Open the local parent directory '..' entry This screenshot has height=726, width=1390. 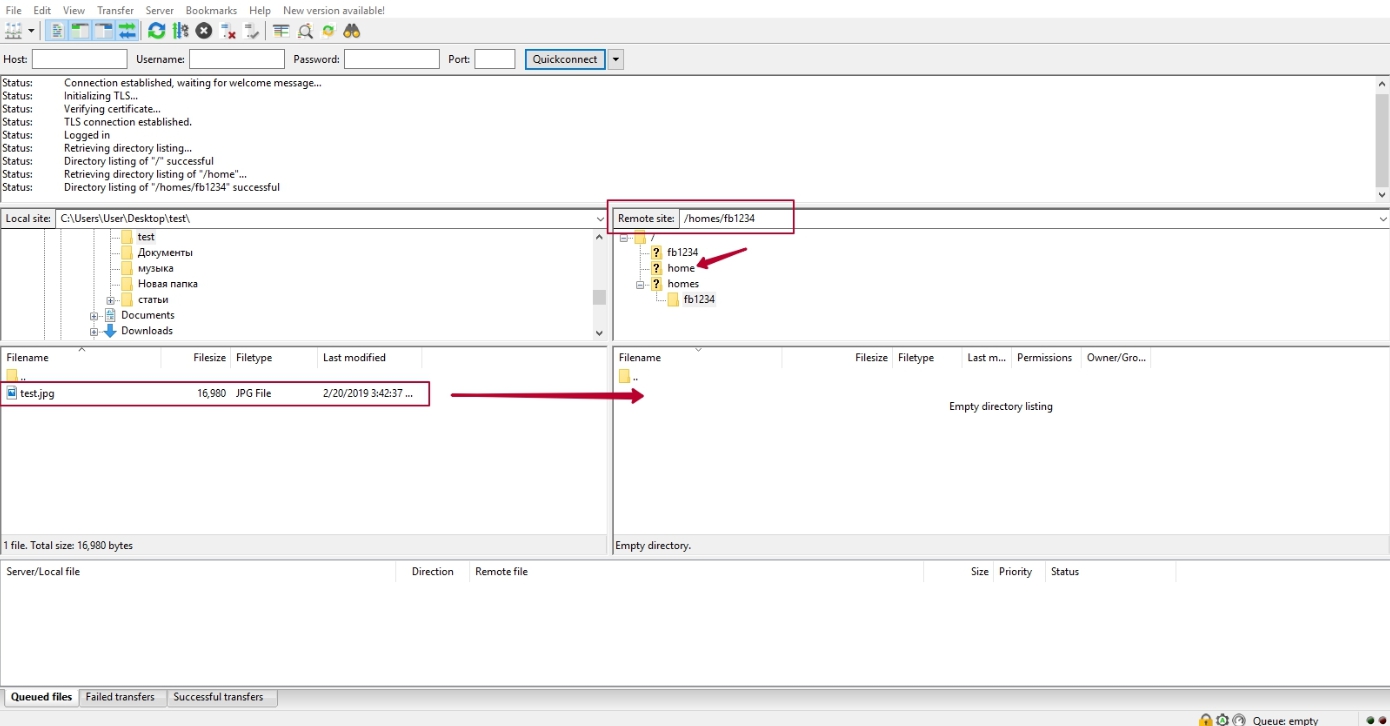15,376
